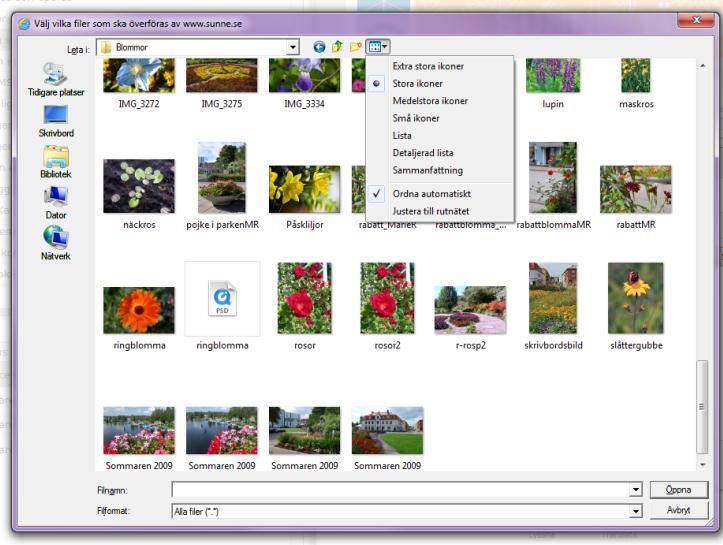723x545 pixels.
Task: Select the skrivbordsbild thumbnail
Action: click(x=553, y=298)
